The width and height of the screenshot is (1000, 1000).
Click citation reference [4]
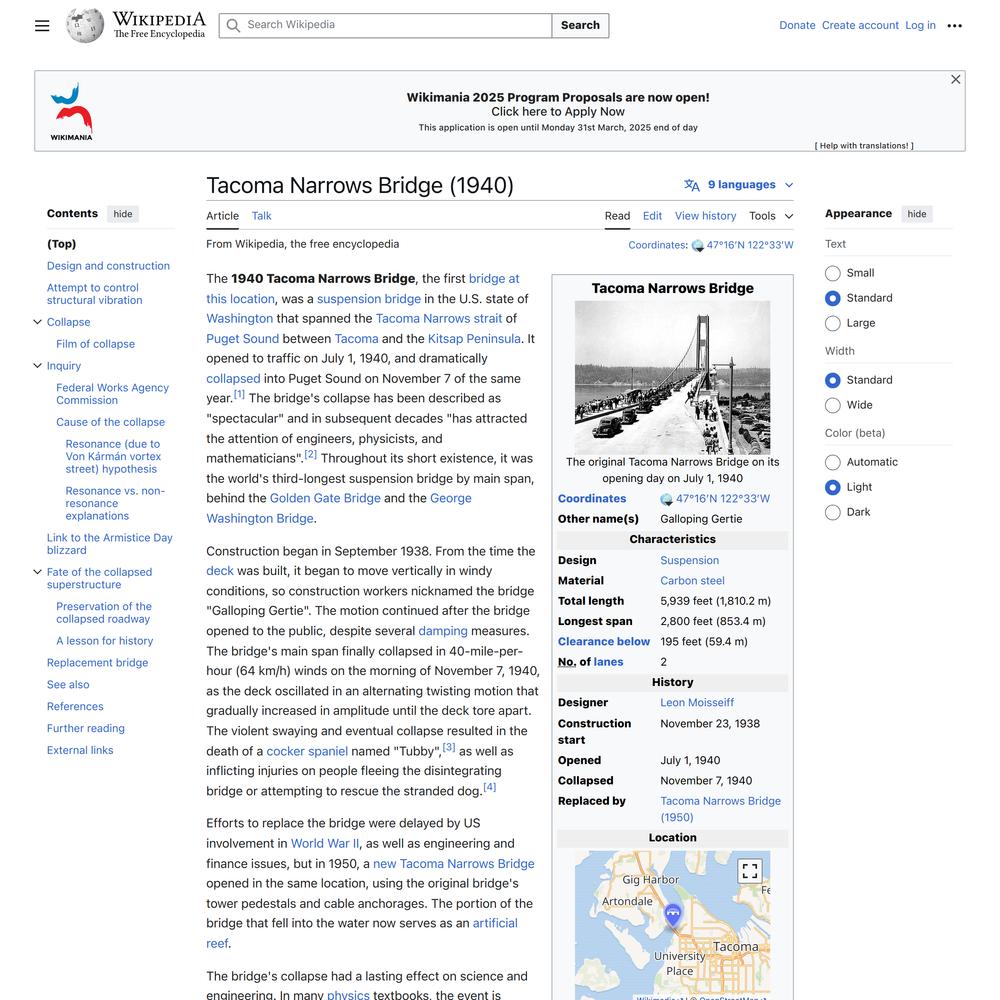(490, 788)
